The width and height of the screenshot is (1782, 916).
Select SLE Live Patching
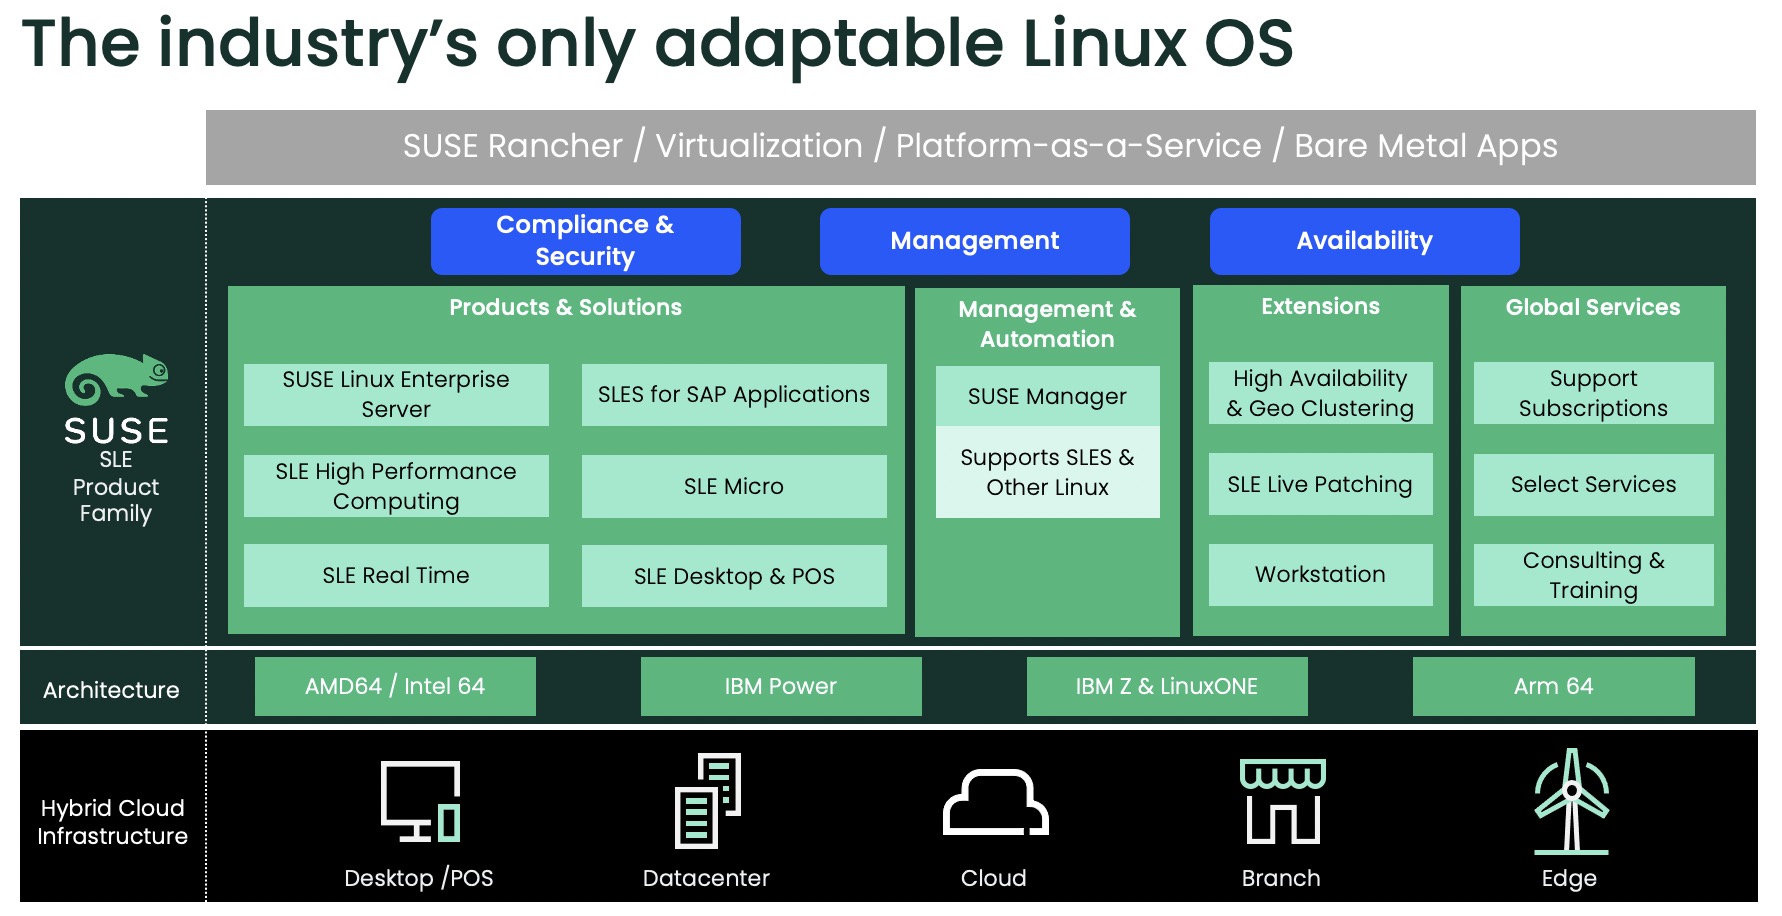tap(1320, 484)
